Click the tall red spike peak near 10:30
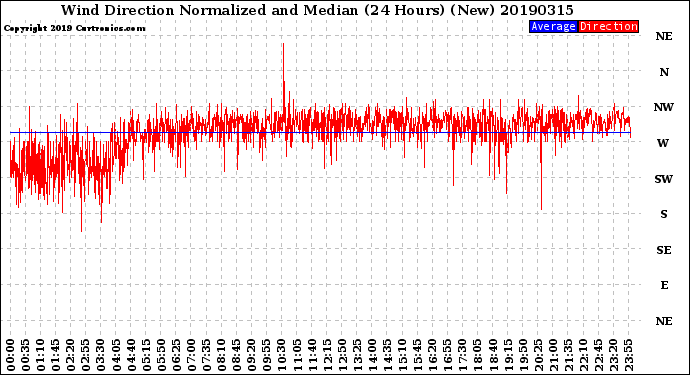Image resolution: width=690 pixels, height=375 pixels. 283,44
